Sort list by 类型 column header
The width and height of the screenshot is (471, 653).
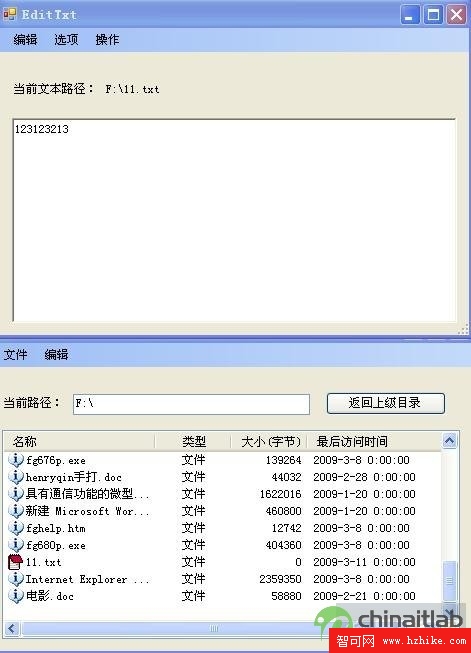192,441
